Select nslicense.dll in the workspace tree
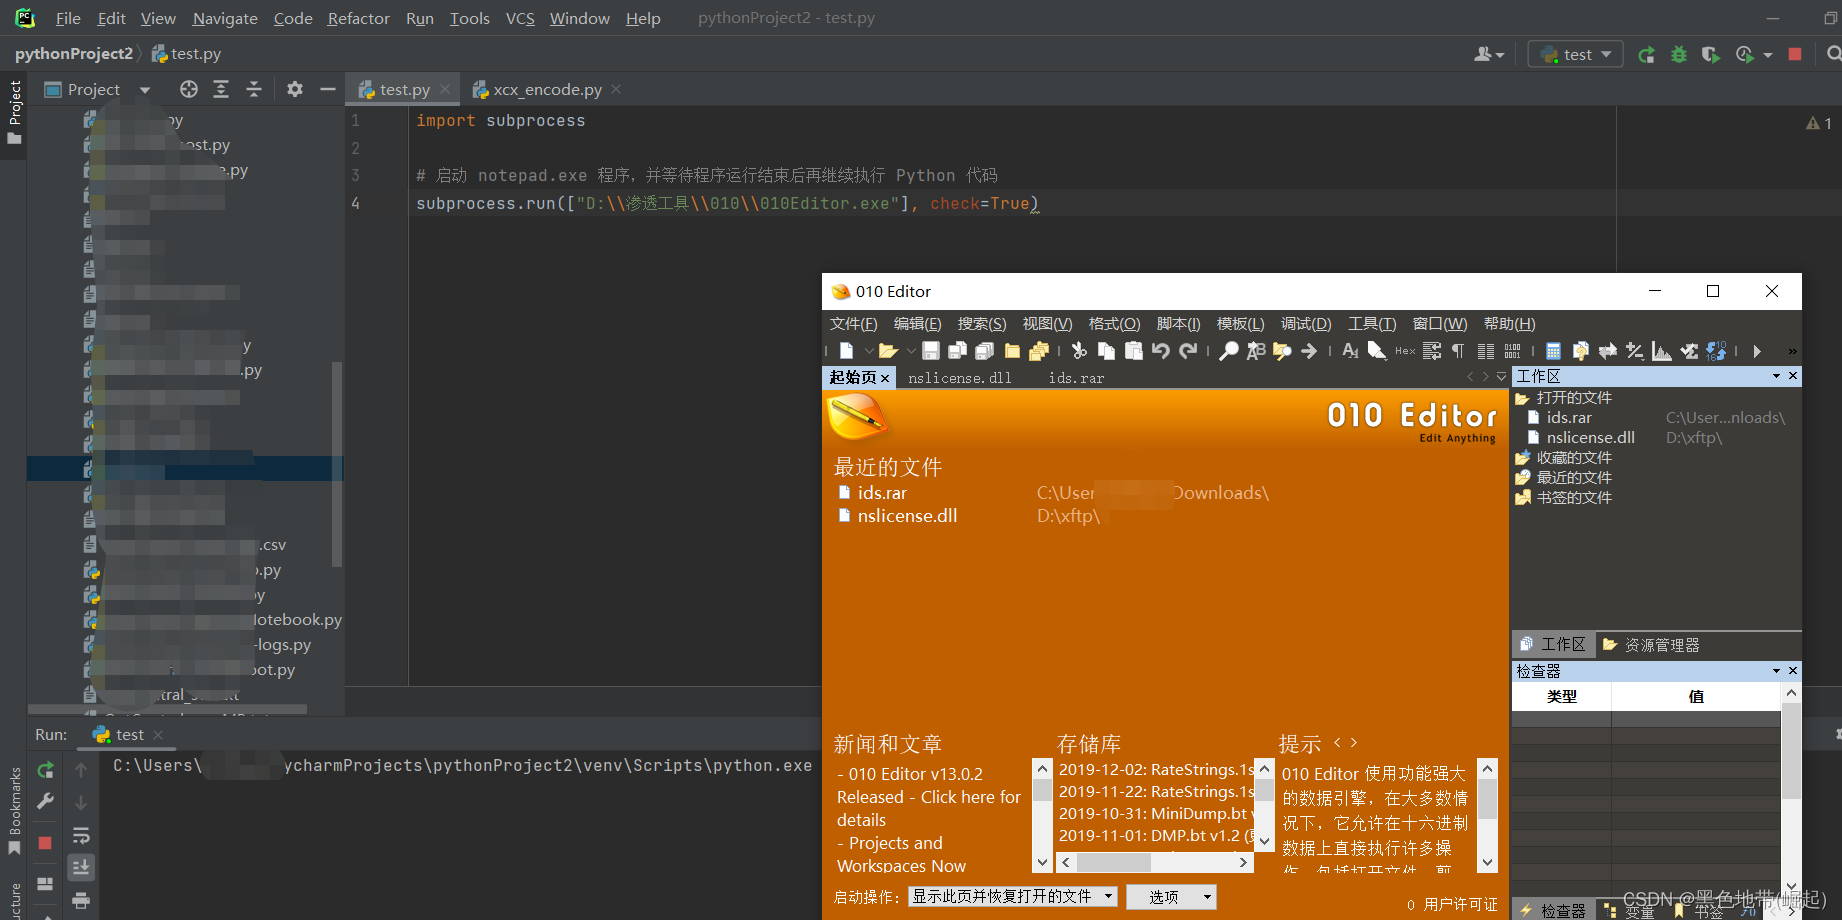The image size is (1842, 920). [1590, 437]
